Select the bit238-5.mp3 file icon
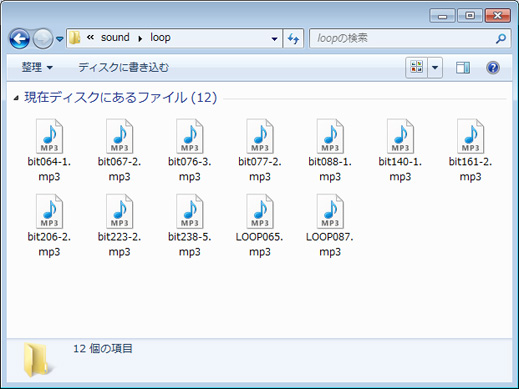 [x=190, y=211]
